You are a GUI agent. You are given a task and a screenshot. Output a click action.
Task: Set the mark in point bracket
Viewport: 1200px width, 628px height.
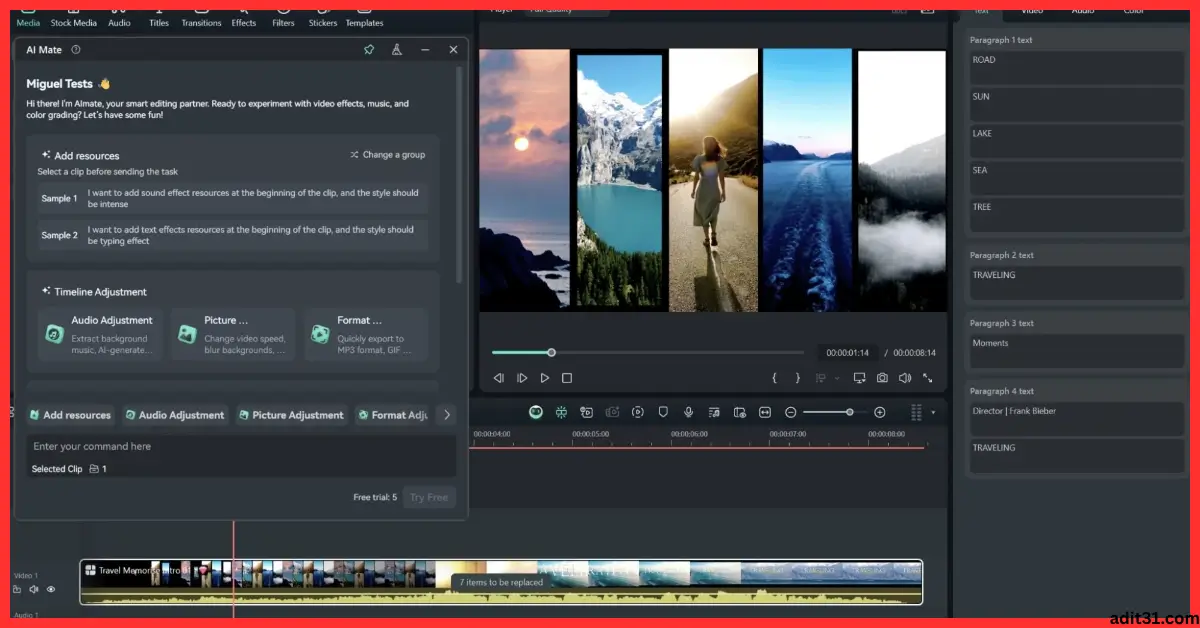click(x=774, y=378)
